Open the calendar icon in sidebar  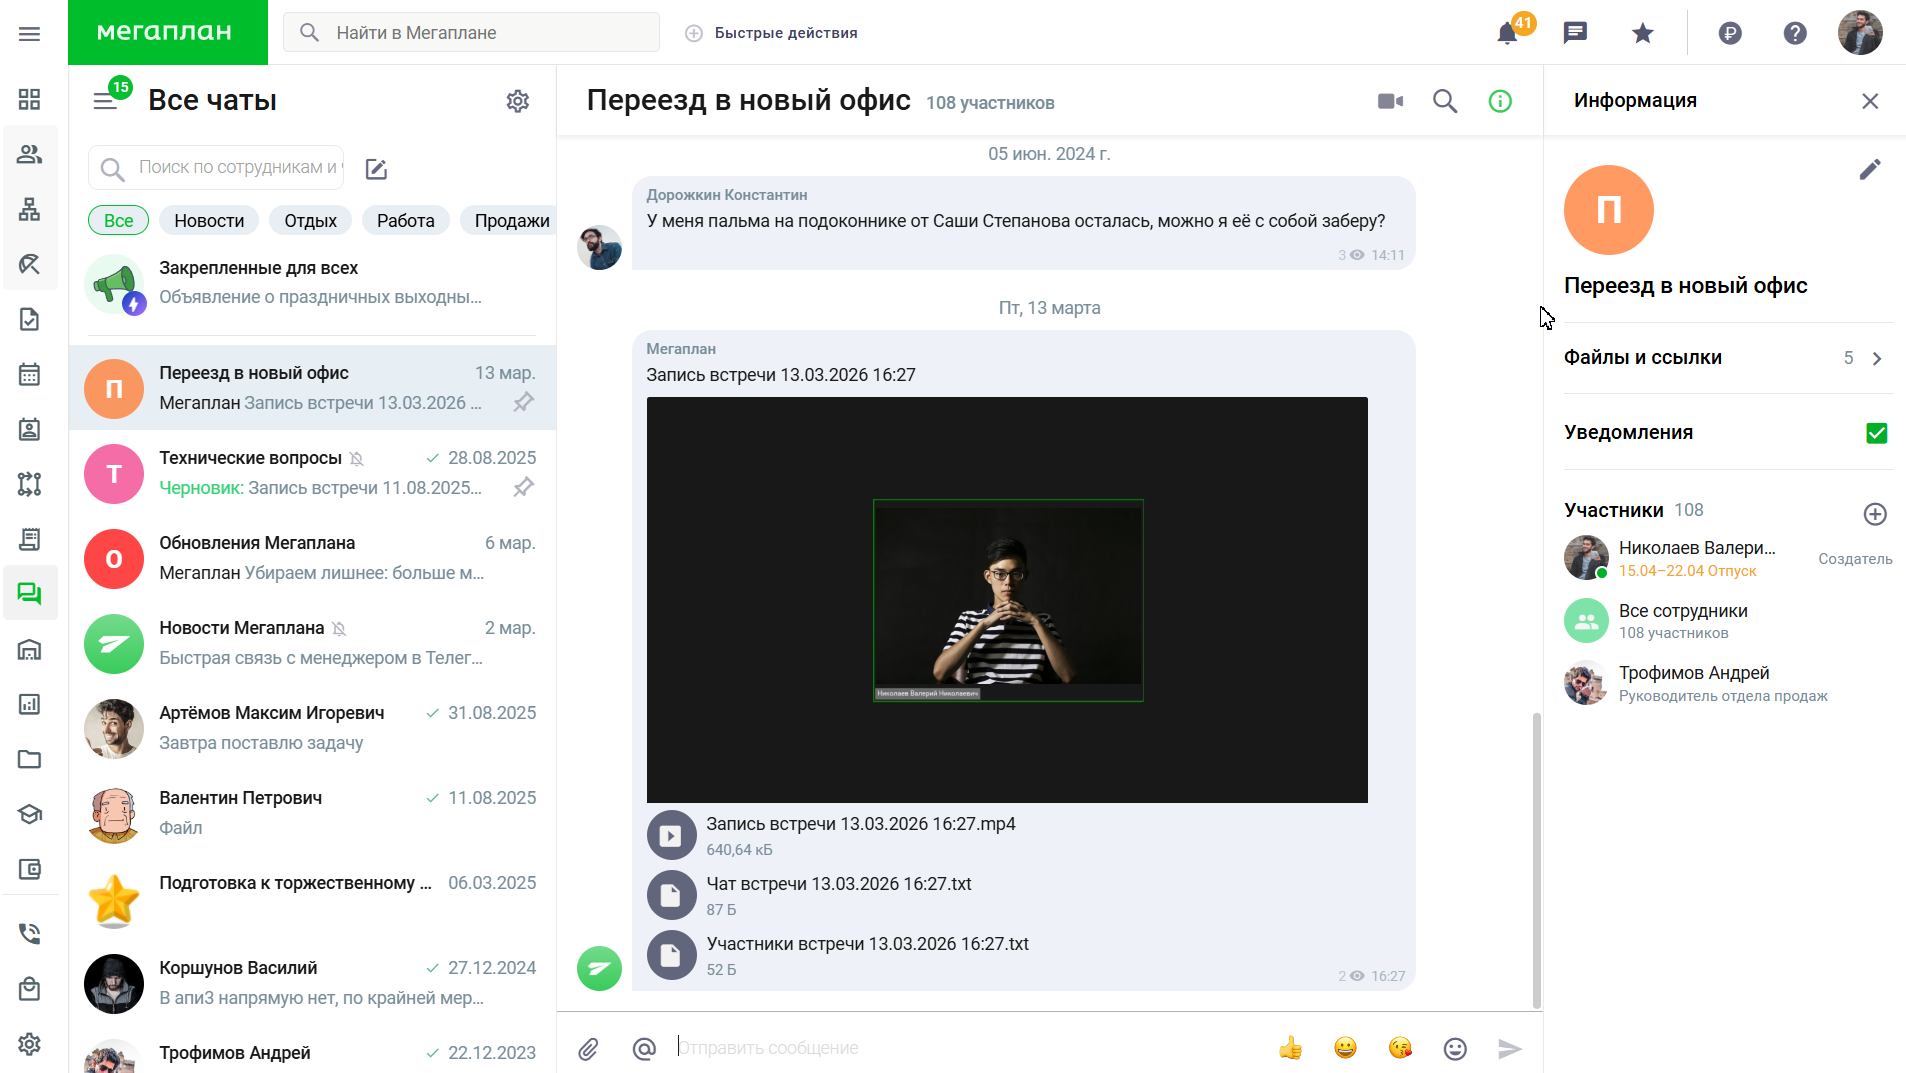click(30, 374)
